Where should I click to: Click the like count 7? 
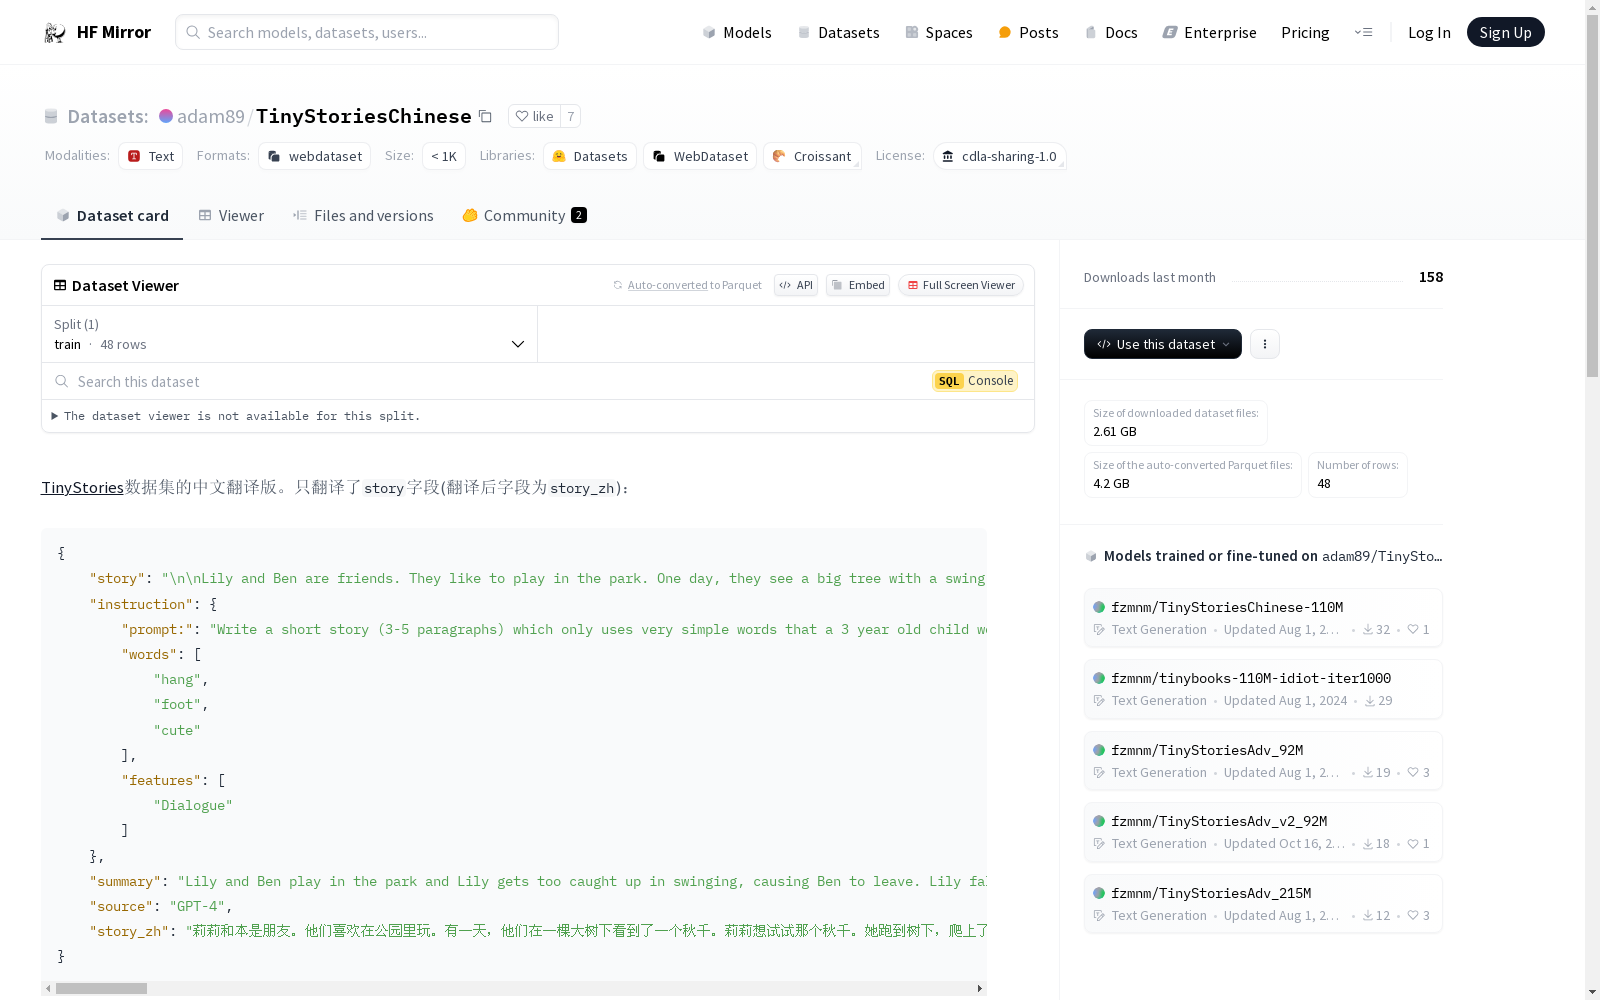[571, 116]
